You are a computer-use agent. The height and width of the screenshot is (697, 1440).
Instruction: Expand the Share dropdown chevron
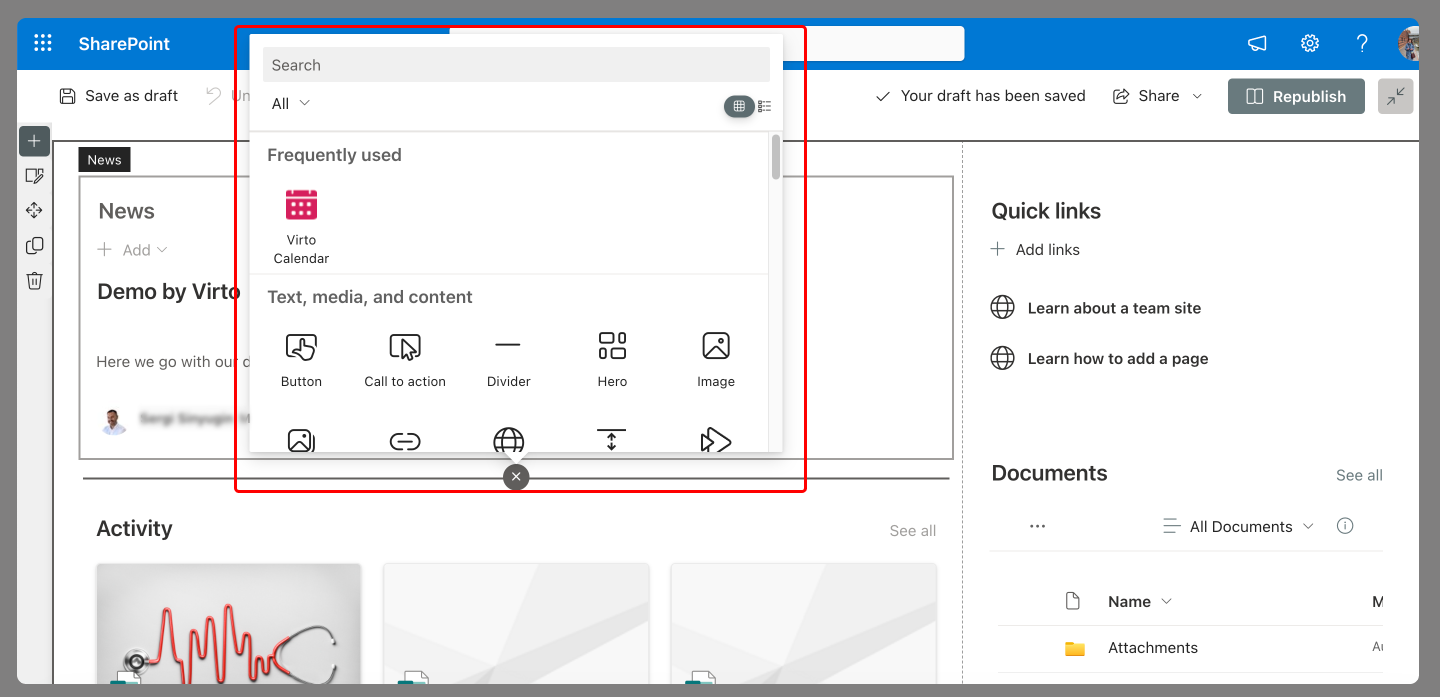click(1197, 96)
